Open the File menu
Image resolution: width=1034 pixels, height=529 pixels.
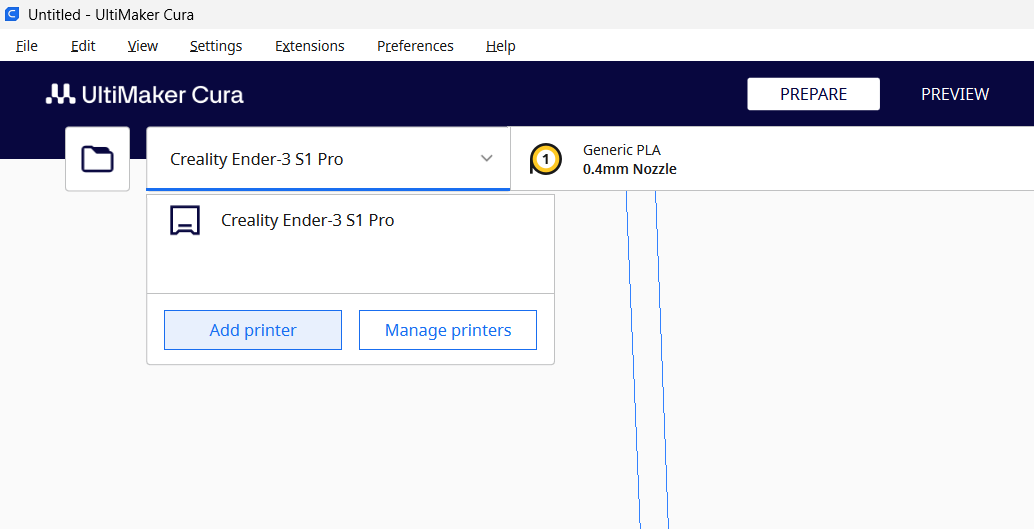coord(27,46)
